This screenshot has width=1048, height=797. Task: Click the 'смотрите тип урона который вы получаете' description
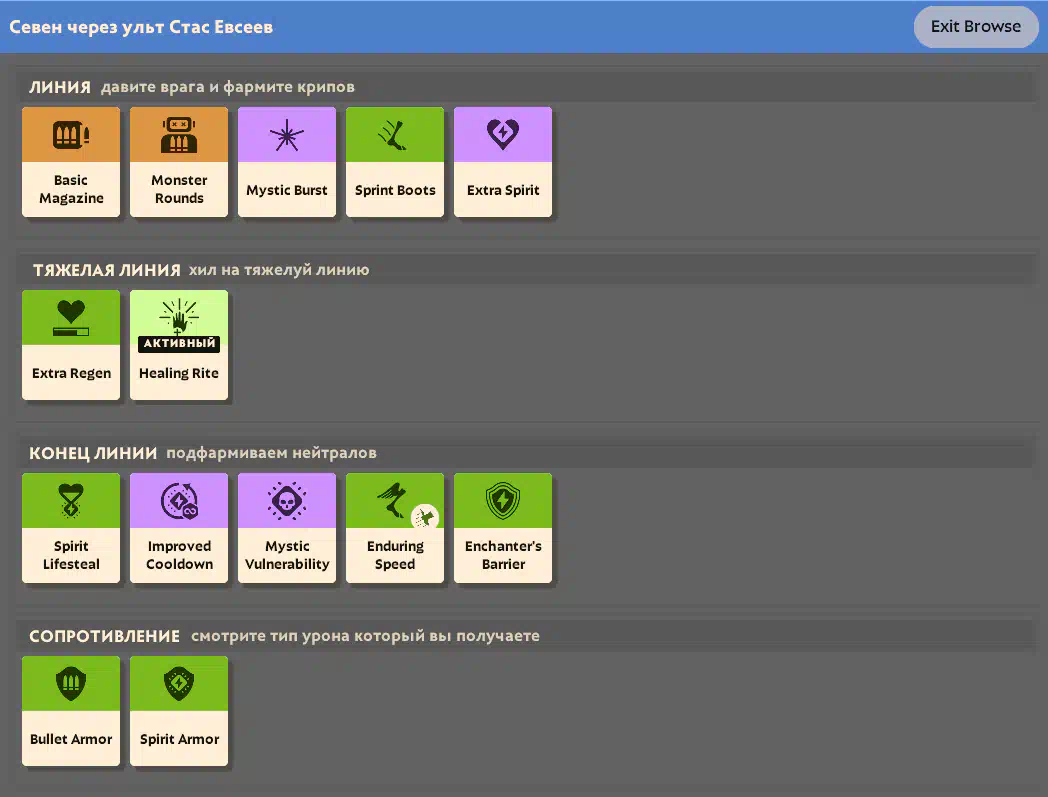pos(365,636)
